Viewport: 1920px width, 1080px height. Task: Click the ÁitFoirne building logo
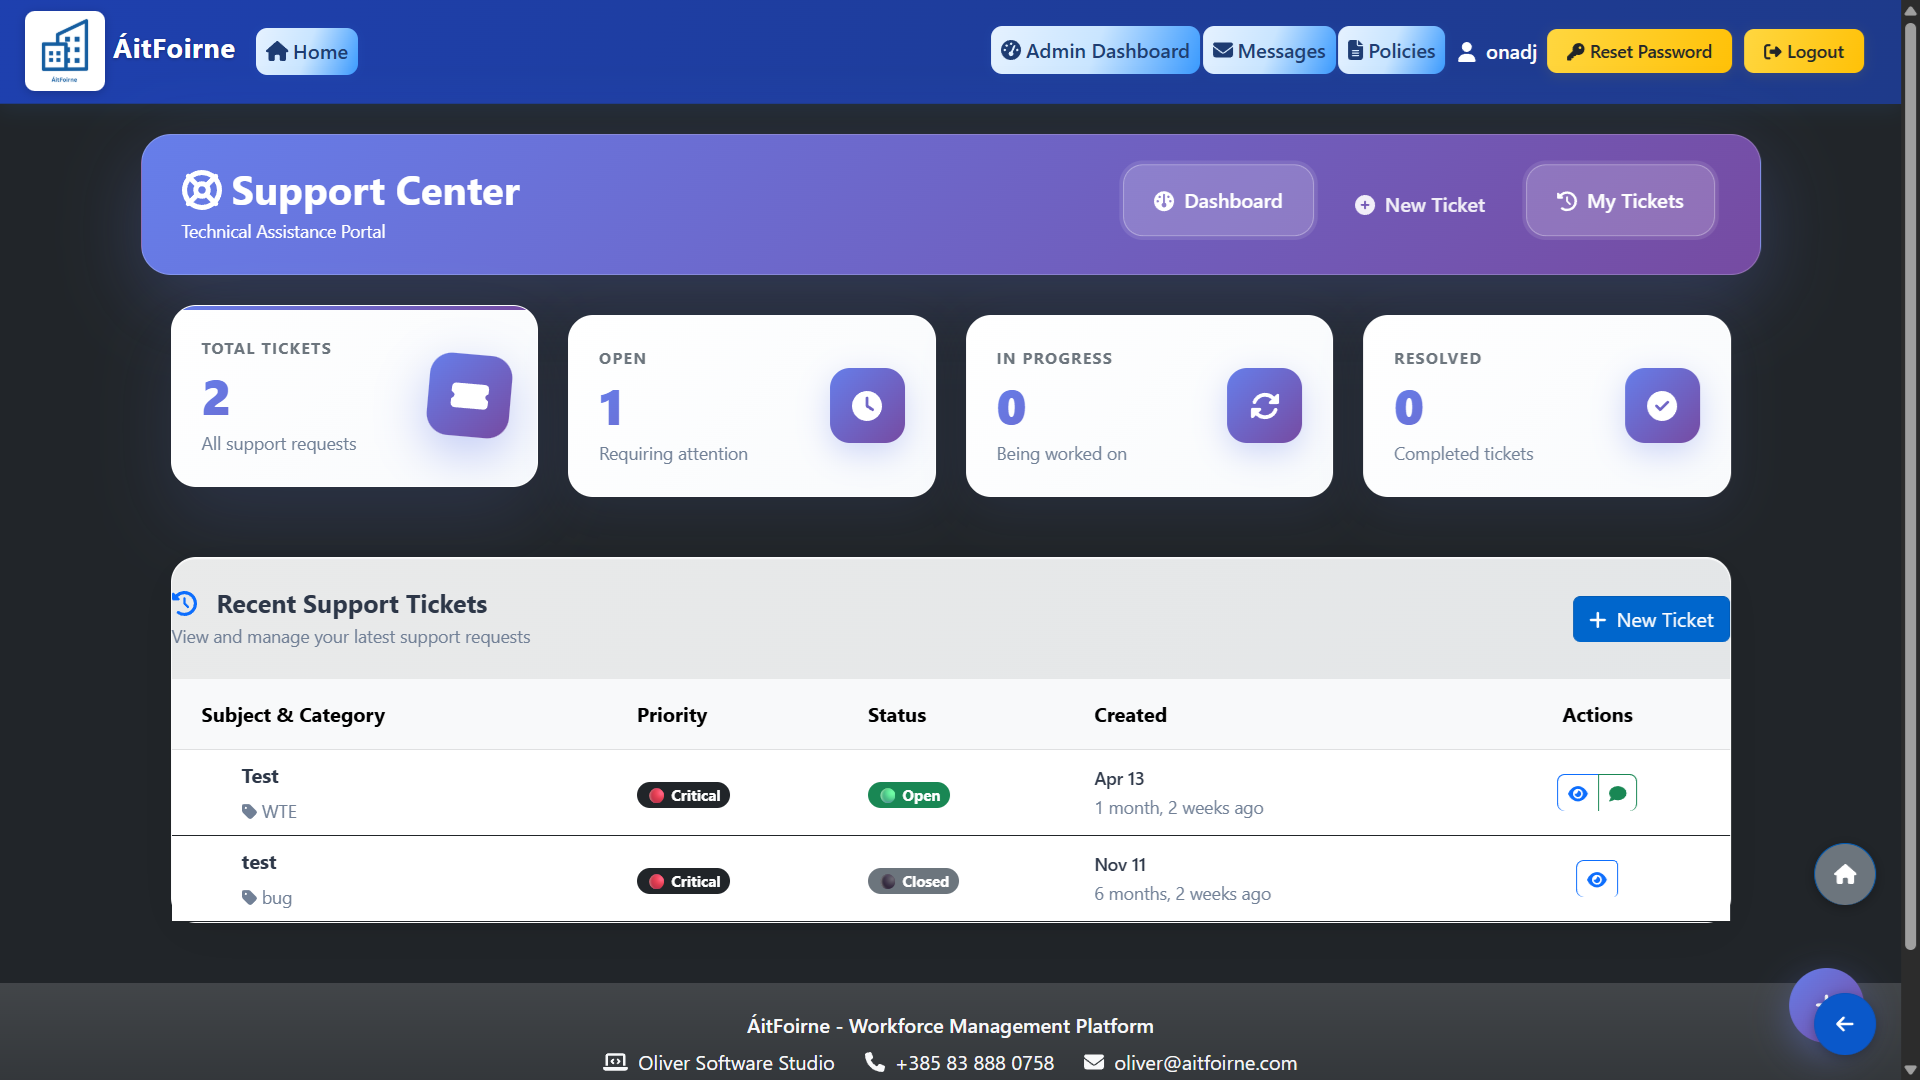coord(65,51)
